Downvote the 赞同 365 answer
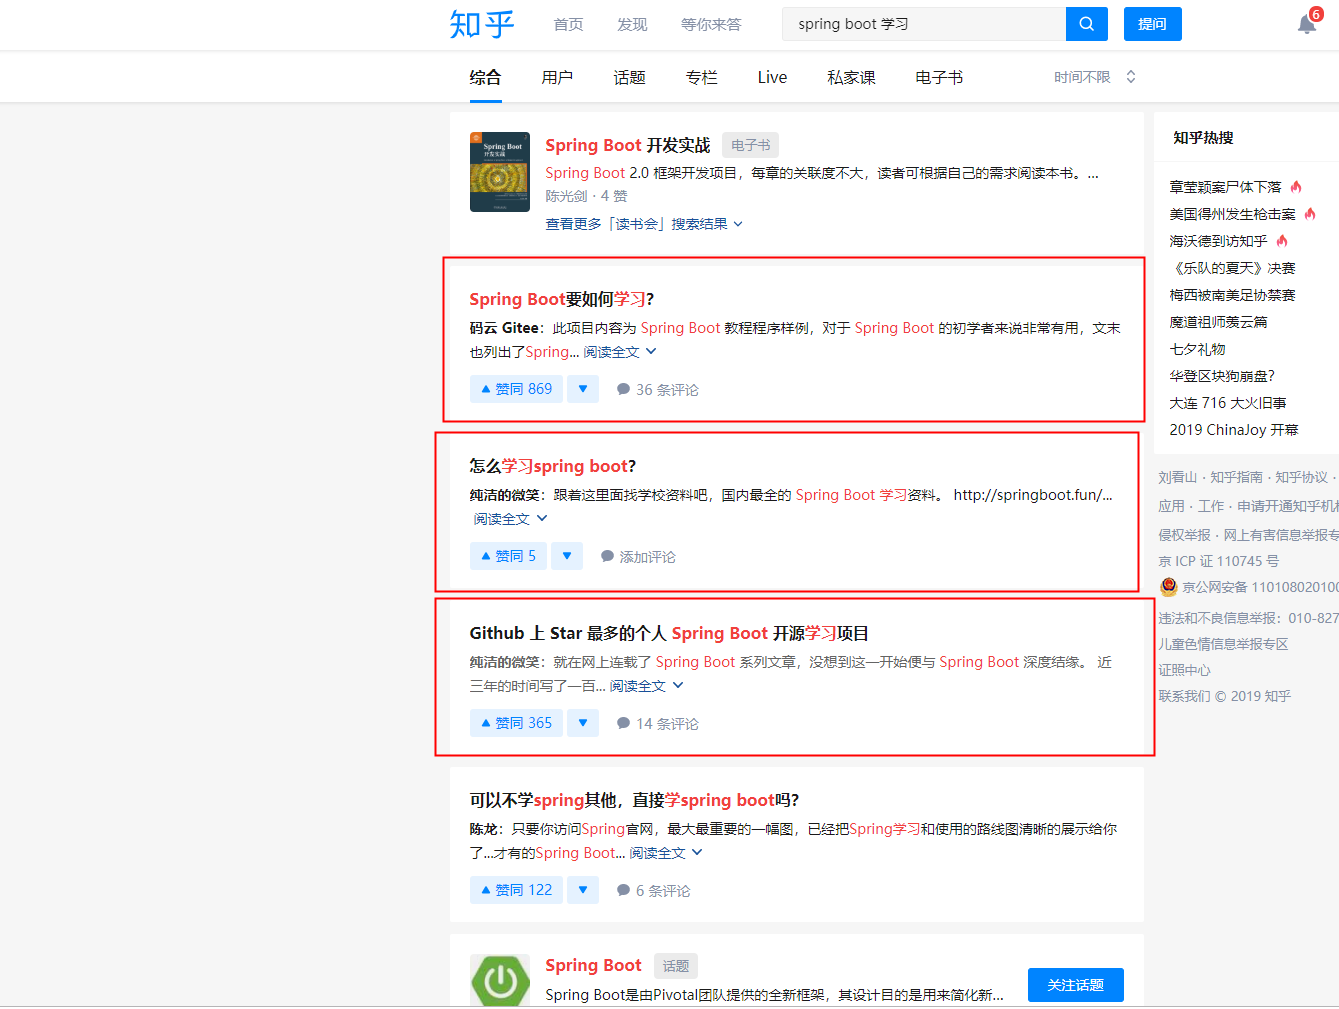The image size is (1339, 1009). tap(583, 723)
